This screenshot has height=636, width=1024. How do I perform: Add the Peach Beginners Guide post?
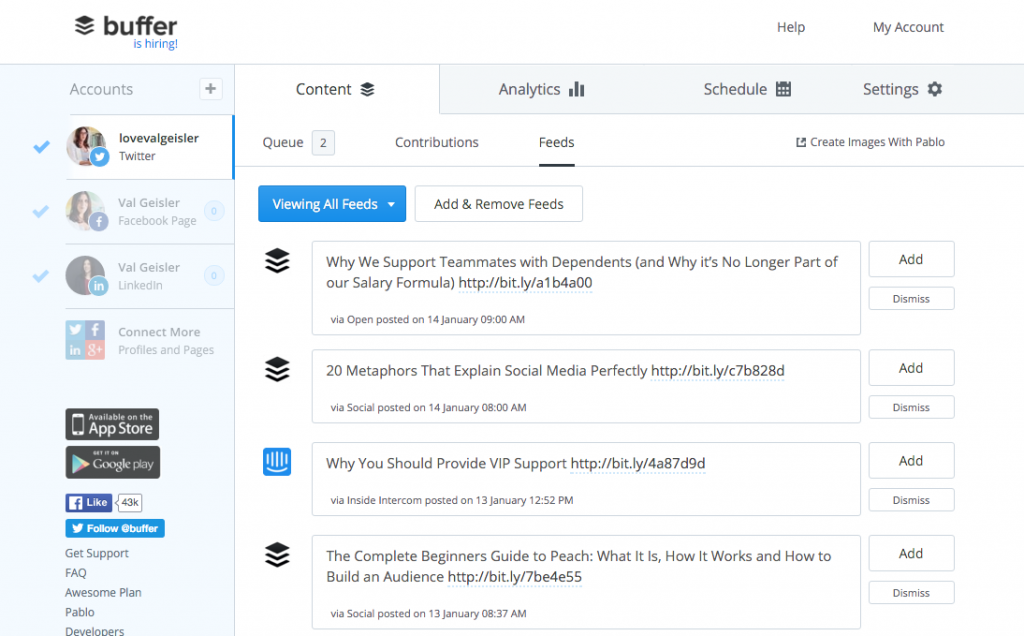coord(911,553)
